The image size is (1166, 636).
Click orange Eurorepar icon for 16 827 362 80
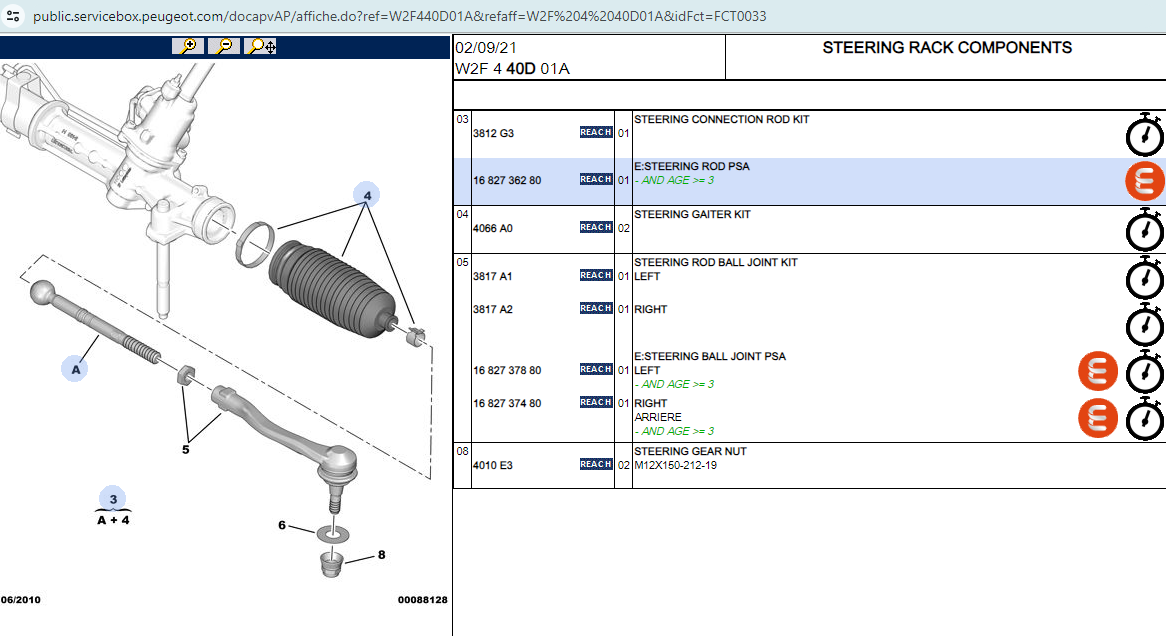pos(1144,182)
